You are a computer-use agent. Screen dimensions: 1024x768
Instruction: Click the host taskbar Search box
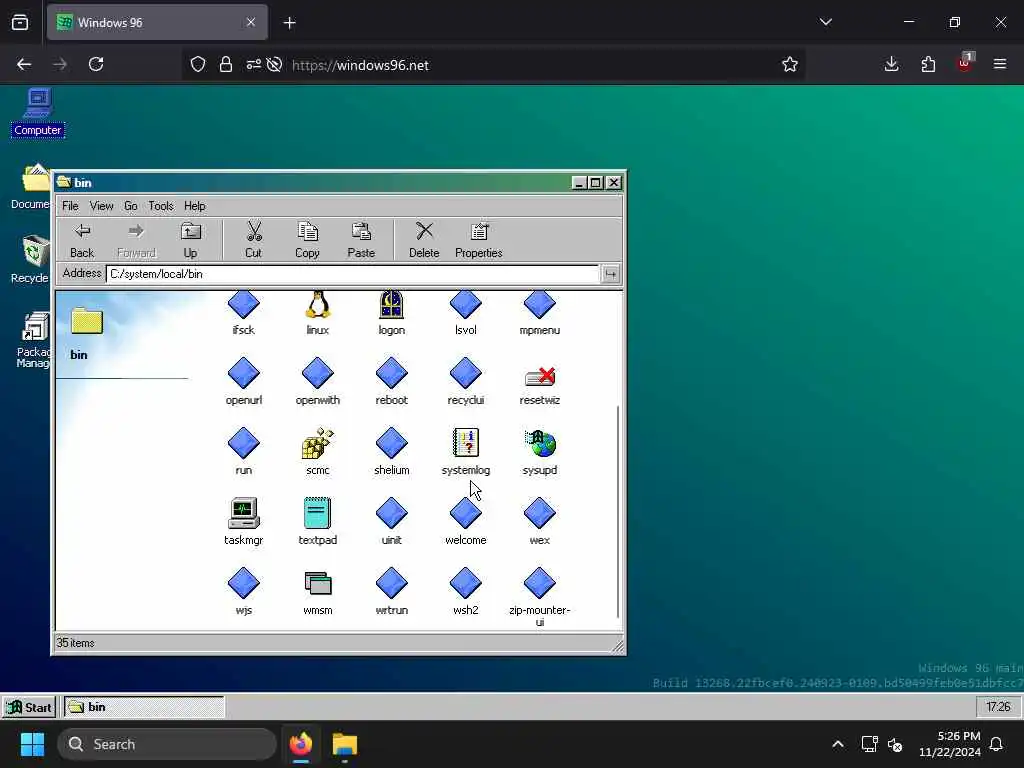[x=167, y=744]
